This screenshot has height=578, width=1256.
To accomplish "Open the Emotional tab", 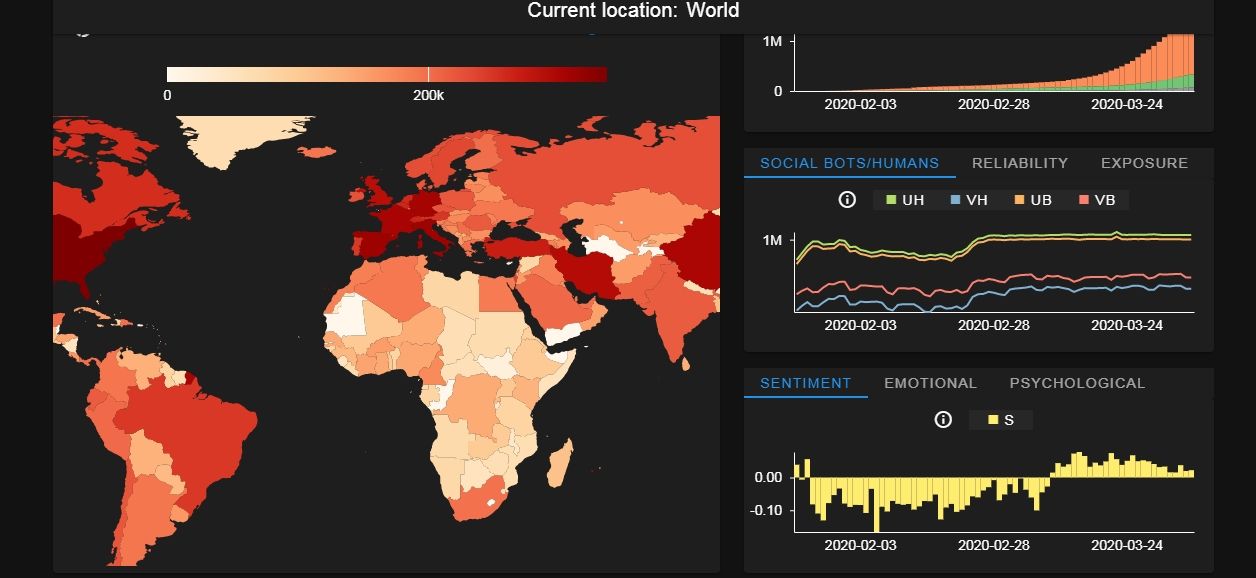I will 930,383.
